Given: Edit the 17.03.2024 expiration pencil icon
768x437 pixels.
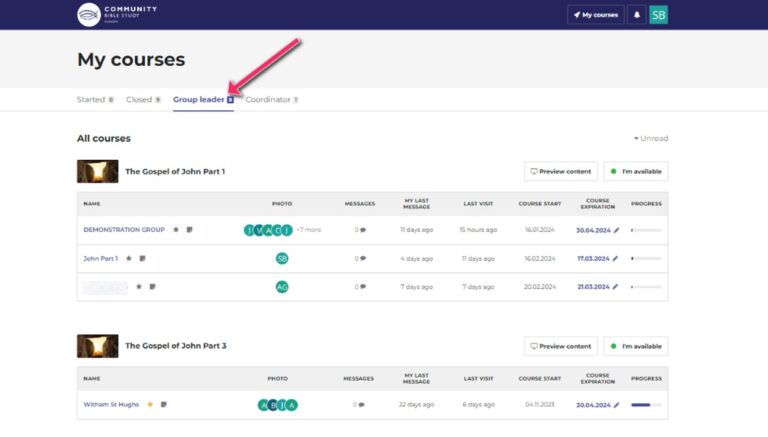Looking at the screenshot, I should coord(615,259).
